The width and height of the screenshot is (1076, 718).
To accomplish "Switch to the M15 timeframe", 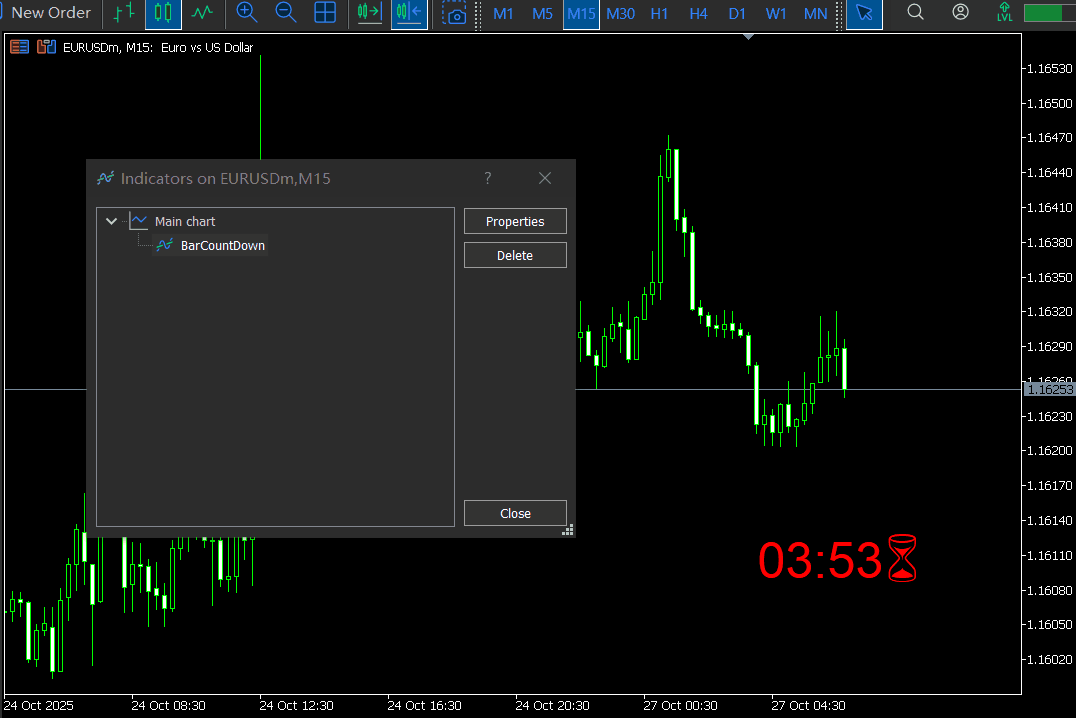I will click(581, 14).
